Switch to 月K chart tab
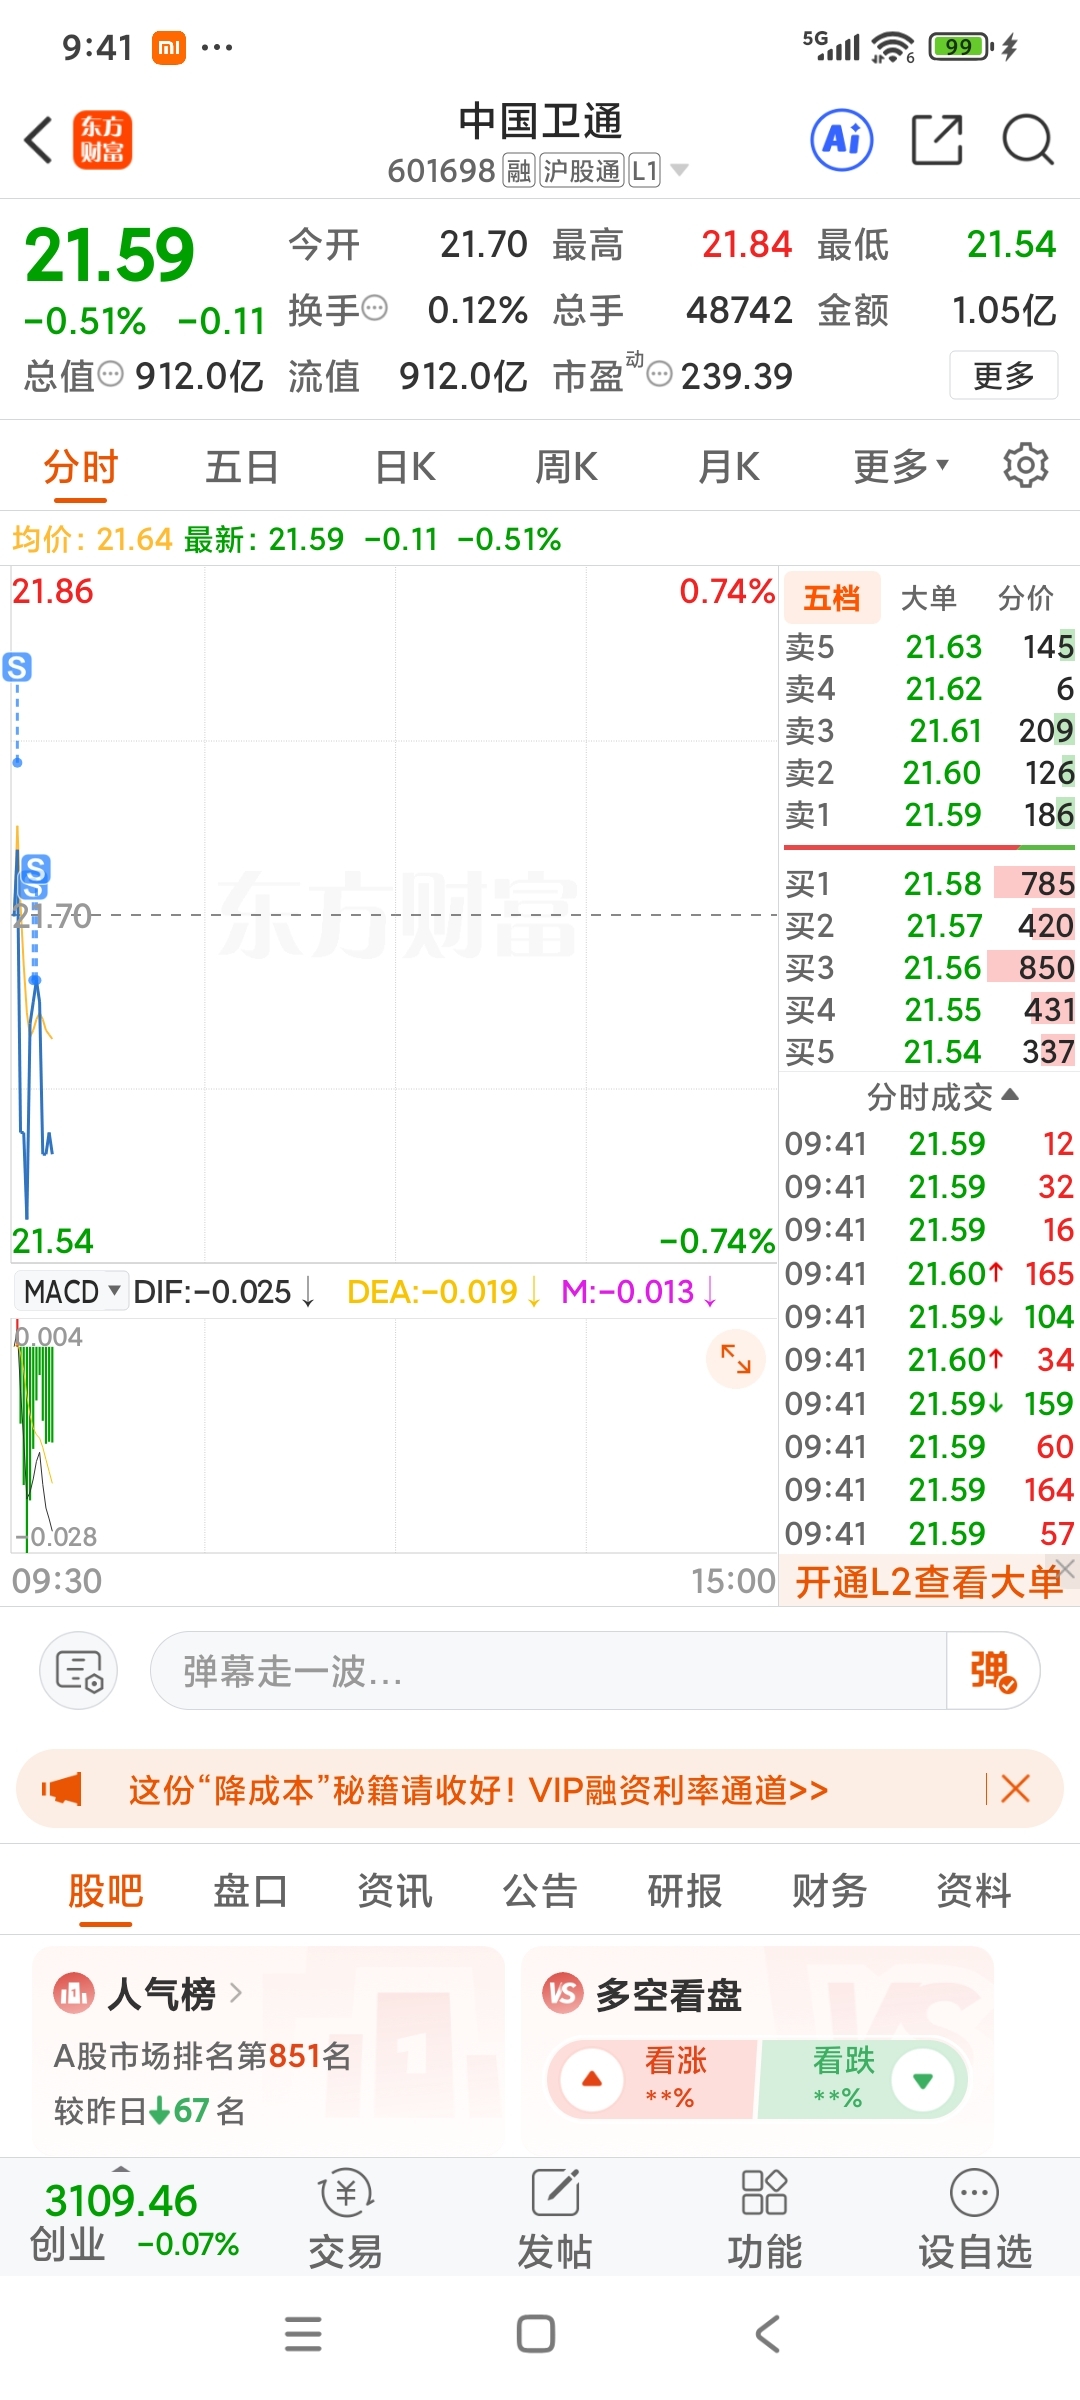Screen dimensions: 1080x2400 point(728,466)
